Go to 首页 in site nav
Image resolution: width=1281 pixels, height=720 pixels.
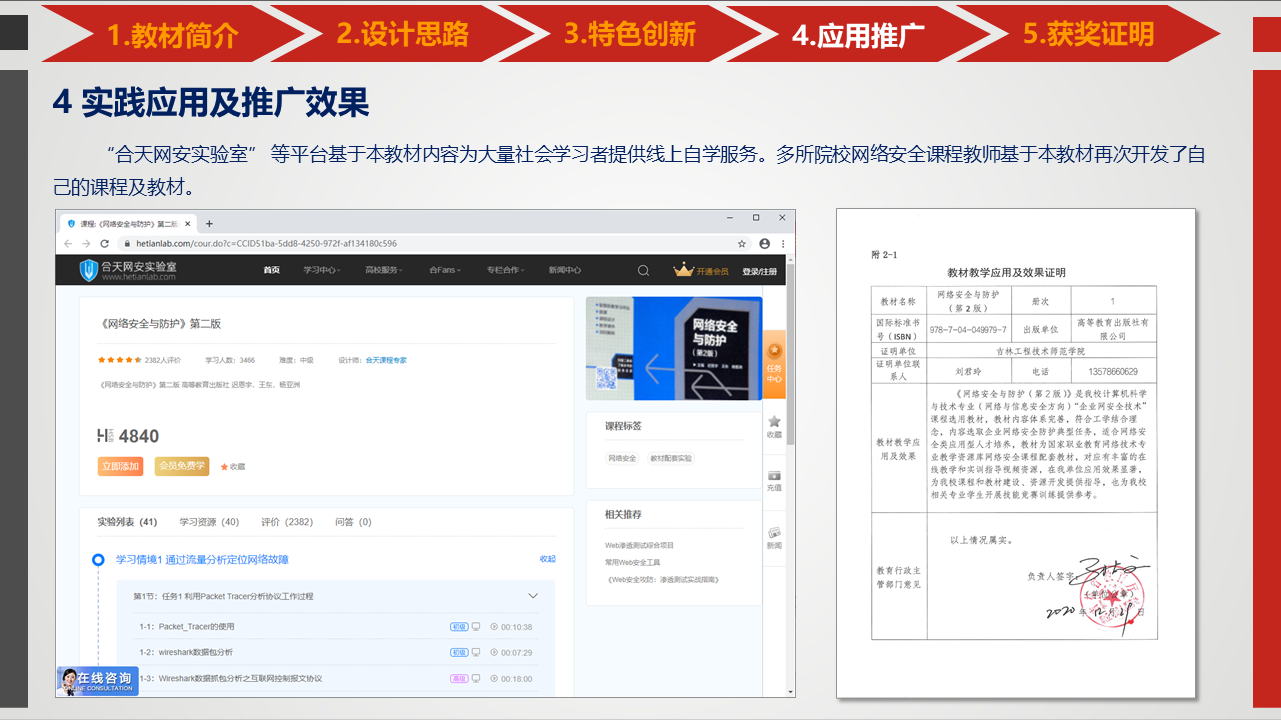[271, 270]
